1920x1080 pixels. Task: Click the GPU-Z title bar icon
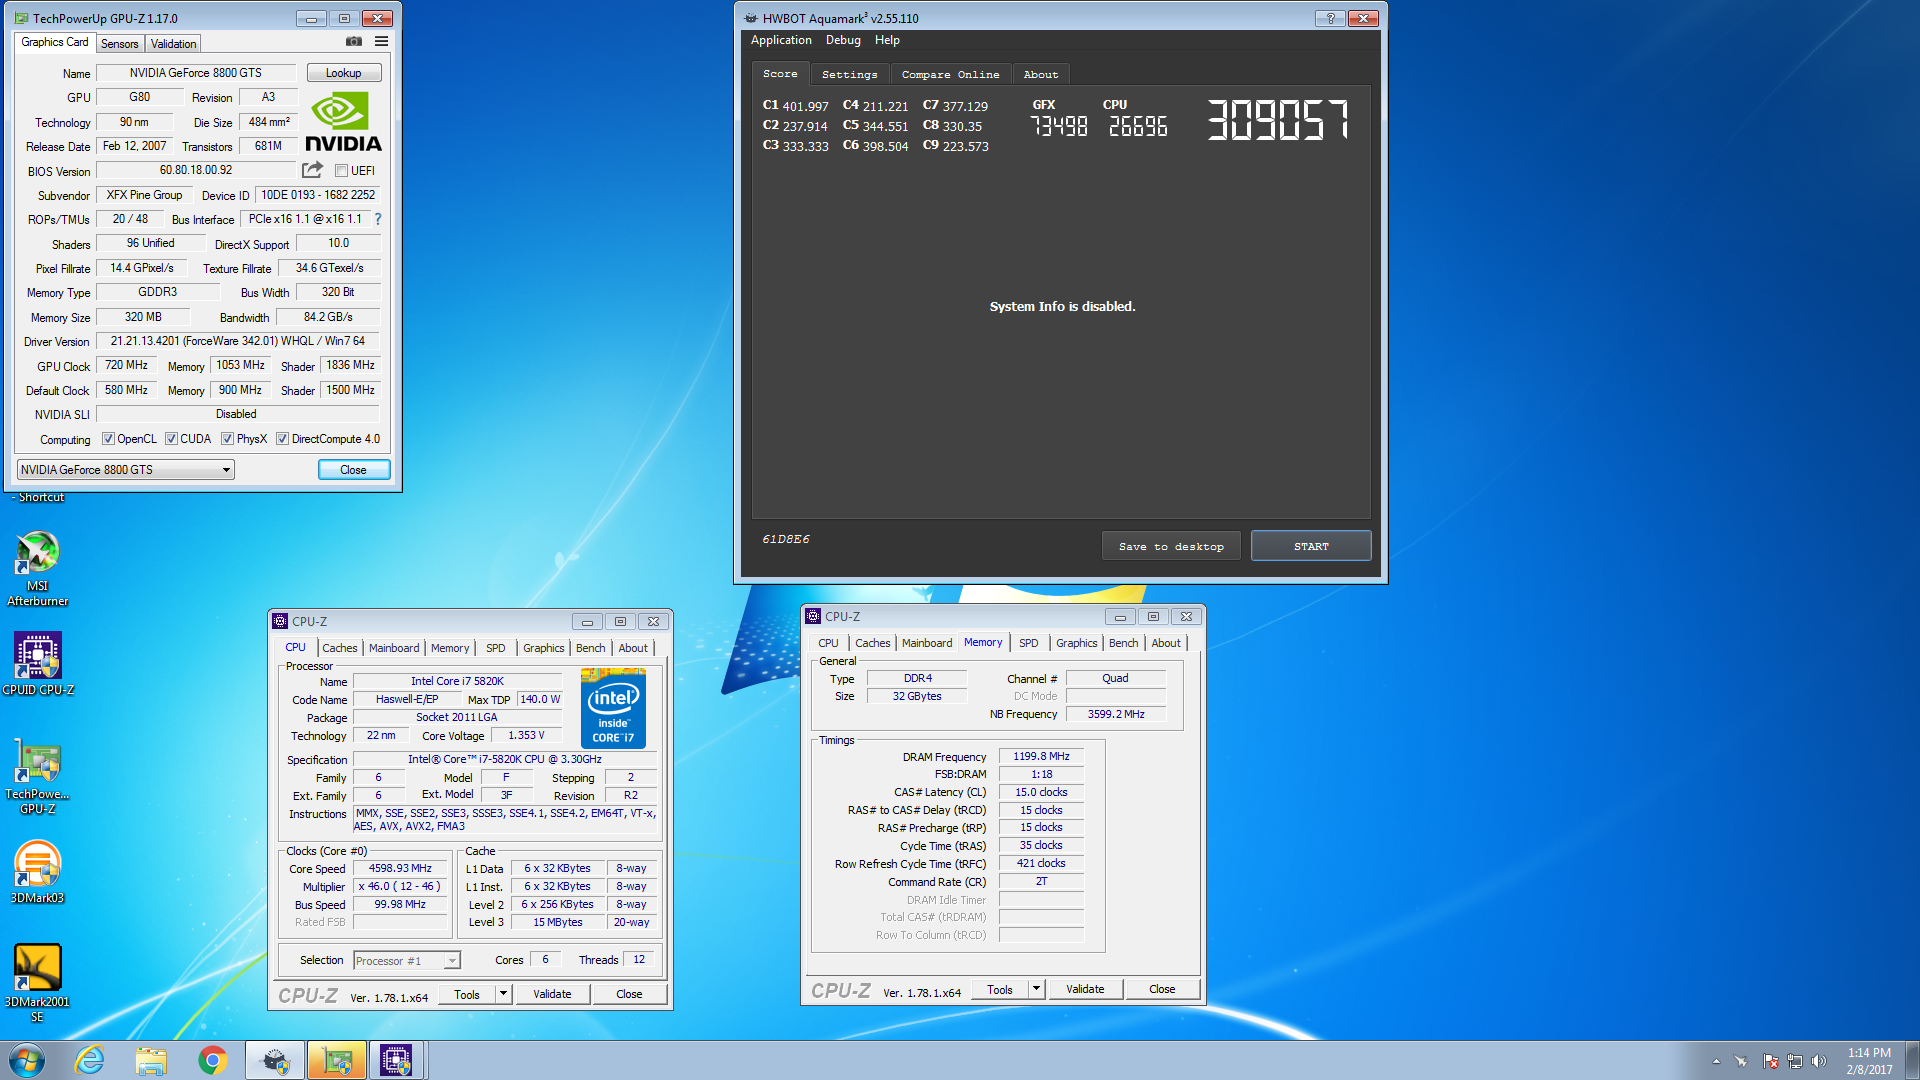click(21, 18)
